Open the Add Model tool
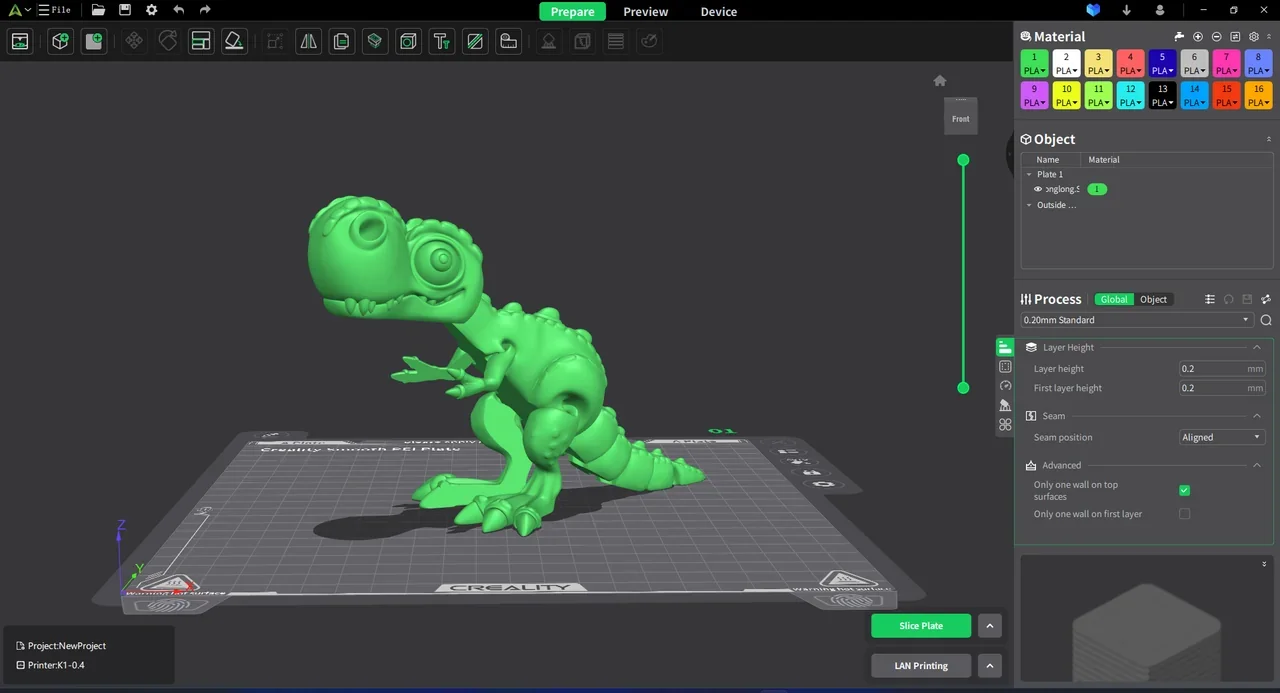The height and width of the screenshot is (693, 1280). tap(60, 41)
